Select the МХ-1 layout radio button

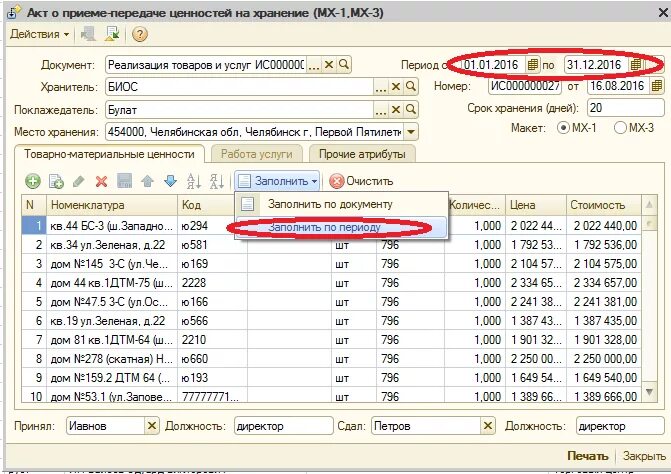563,128
